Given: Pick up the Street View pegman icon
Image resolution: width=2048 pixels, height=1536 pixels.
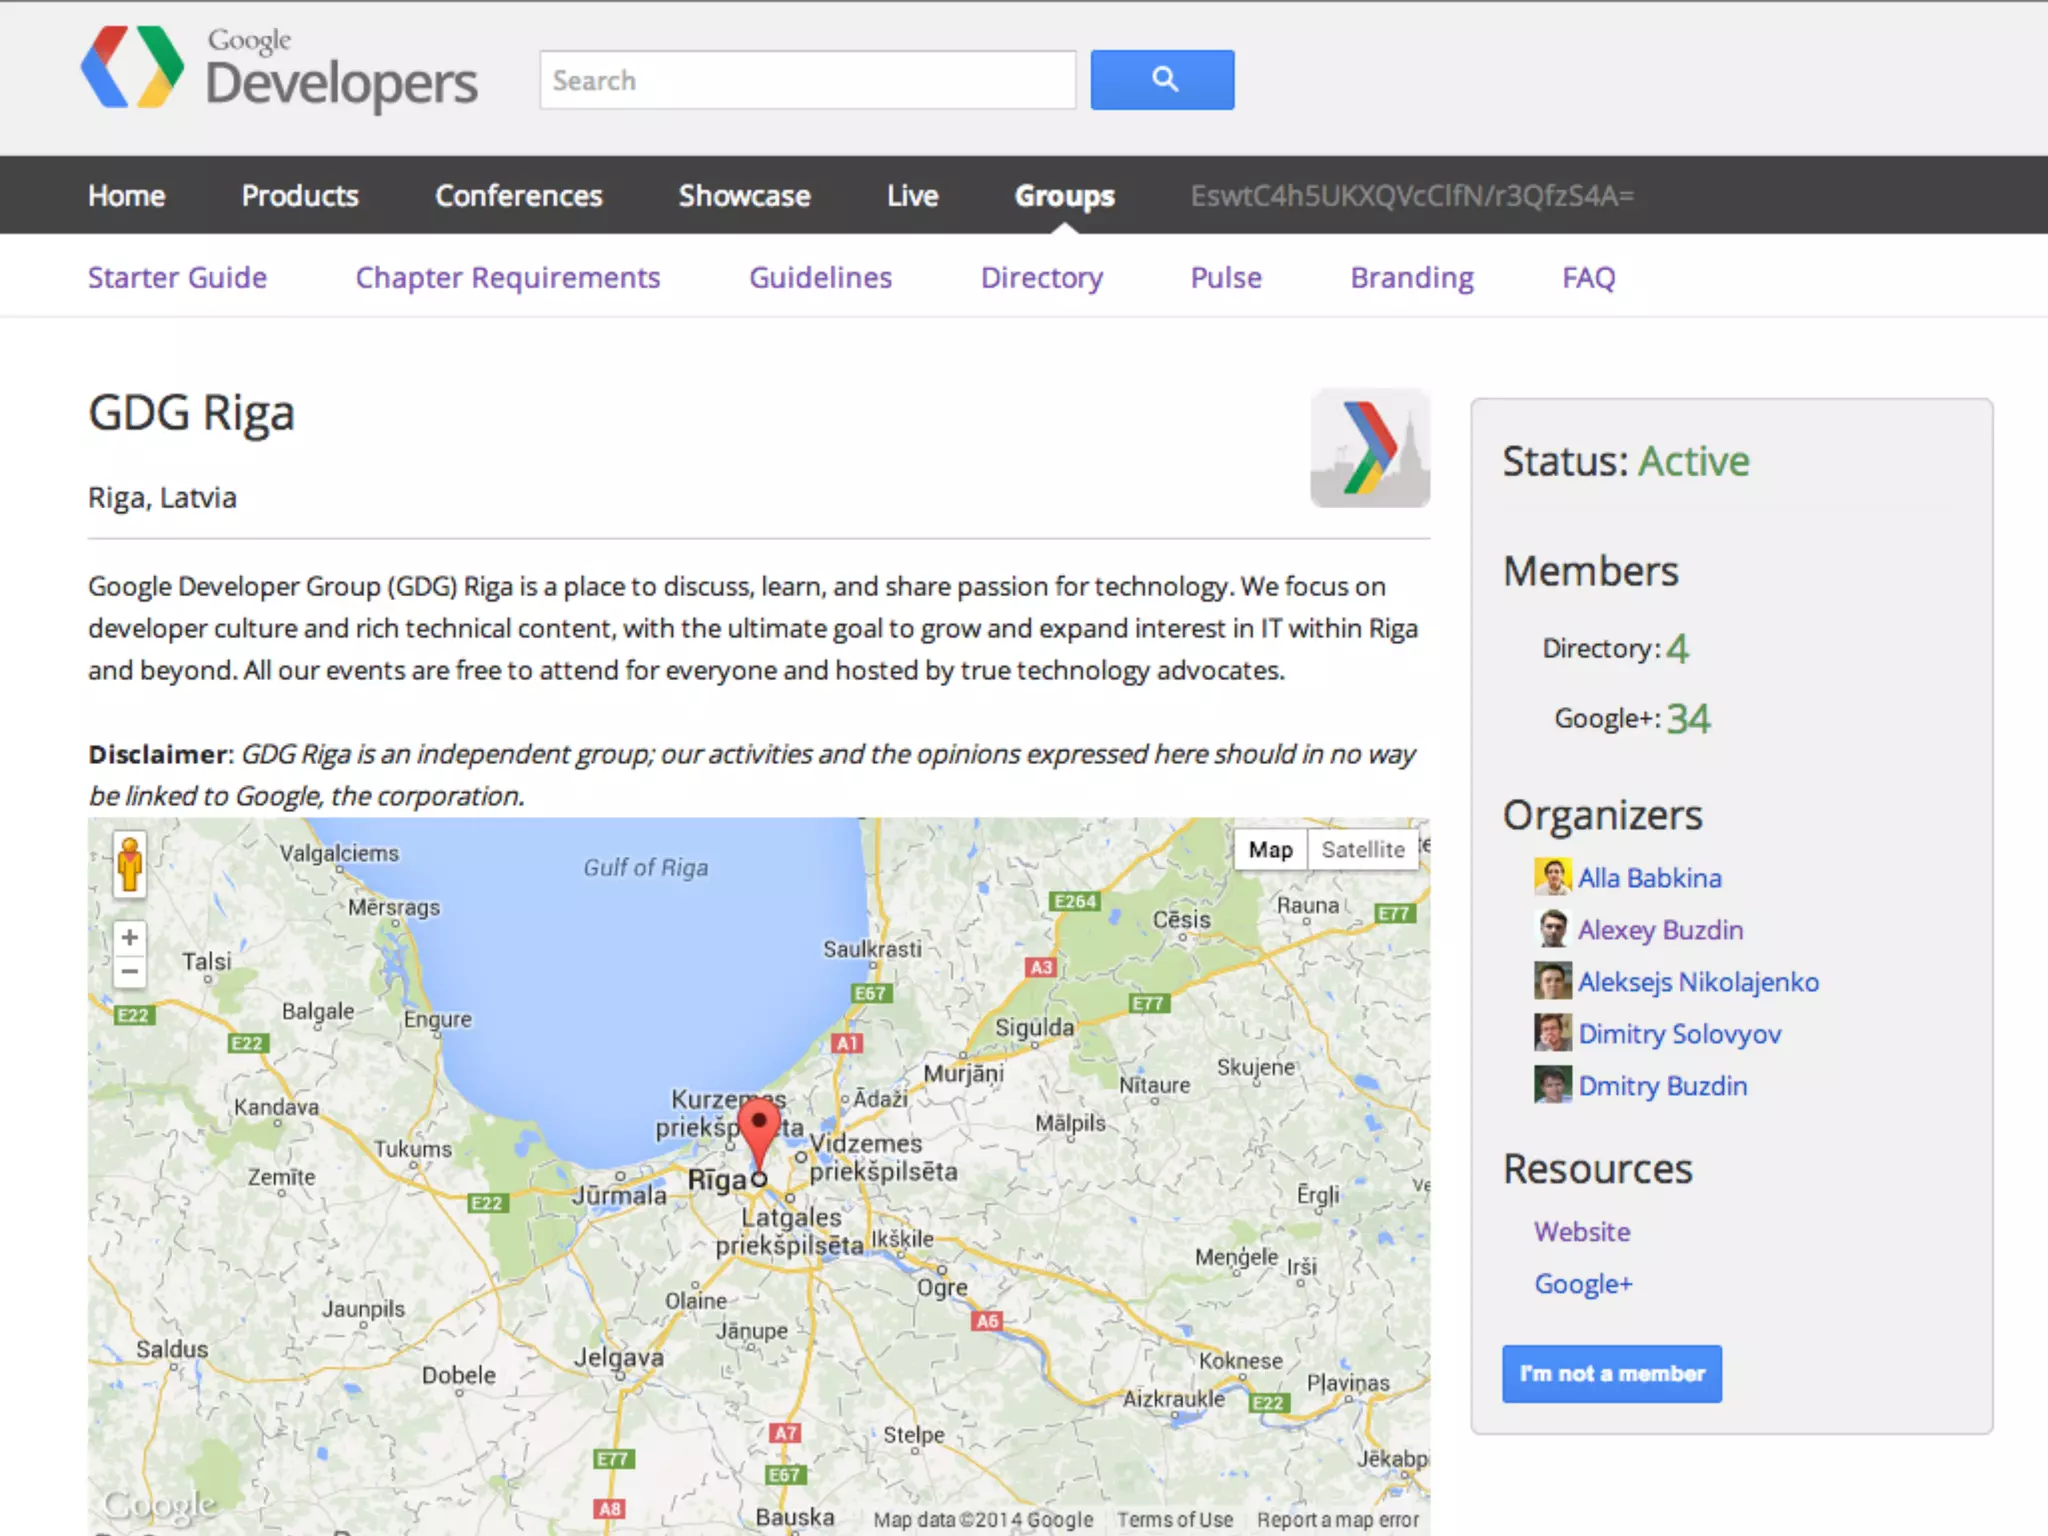Looking at the screenshot, I should (x=129, y=864).
